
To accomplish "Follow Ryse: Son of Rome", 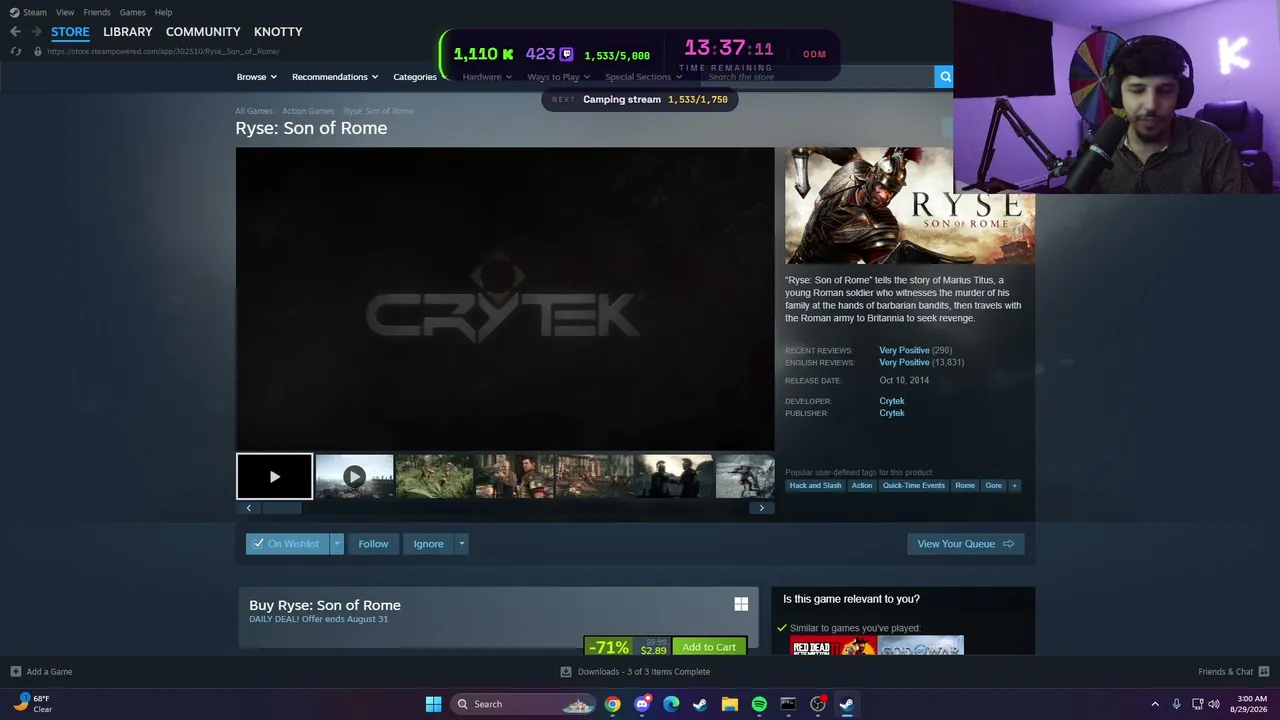I will pyautogui.click(x=373, y=544).
